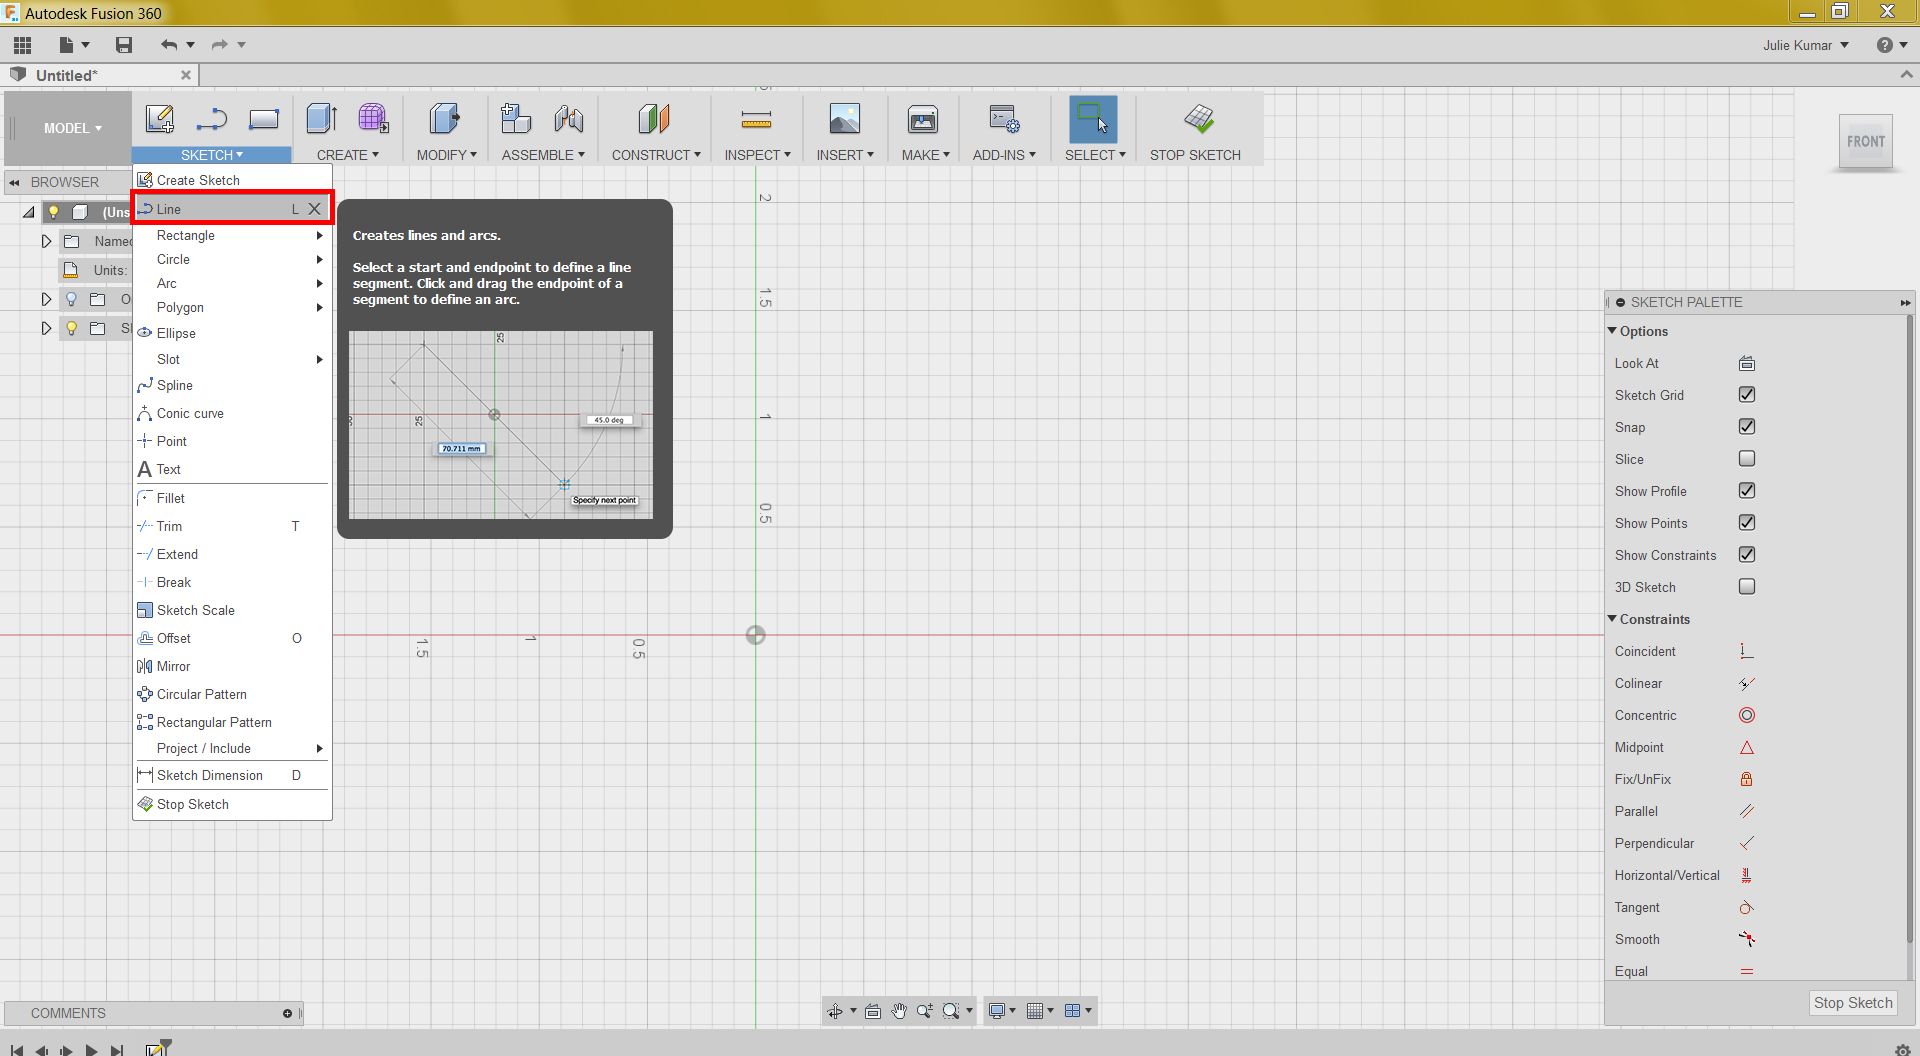The height and width of the screenshot is (1056, 1920).
Task: Select the Coincident constraint icon
Action: [1746, 651]
